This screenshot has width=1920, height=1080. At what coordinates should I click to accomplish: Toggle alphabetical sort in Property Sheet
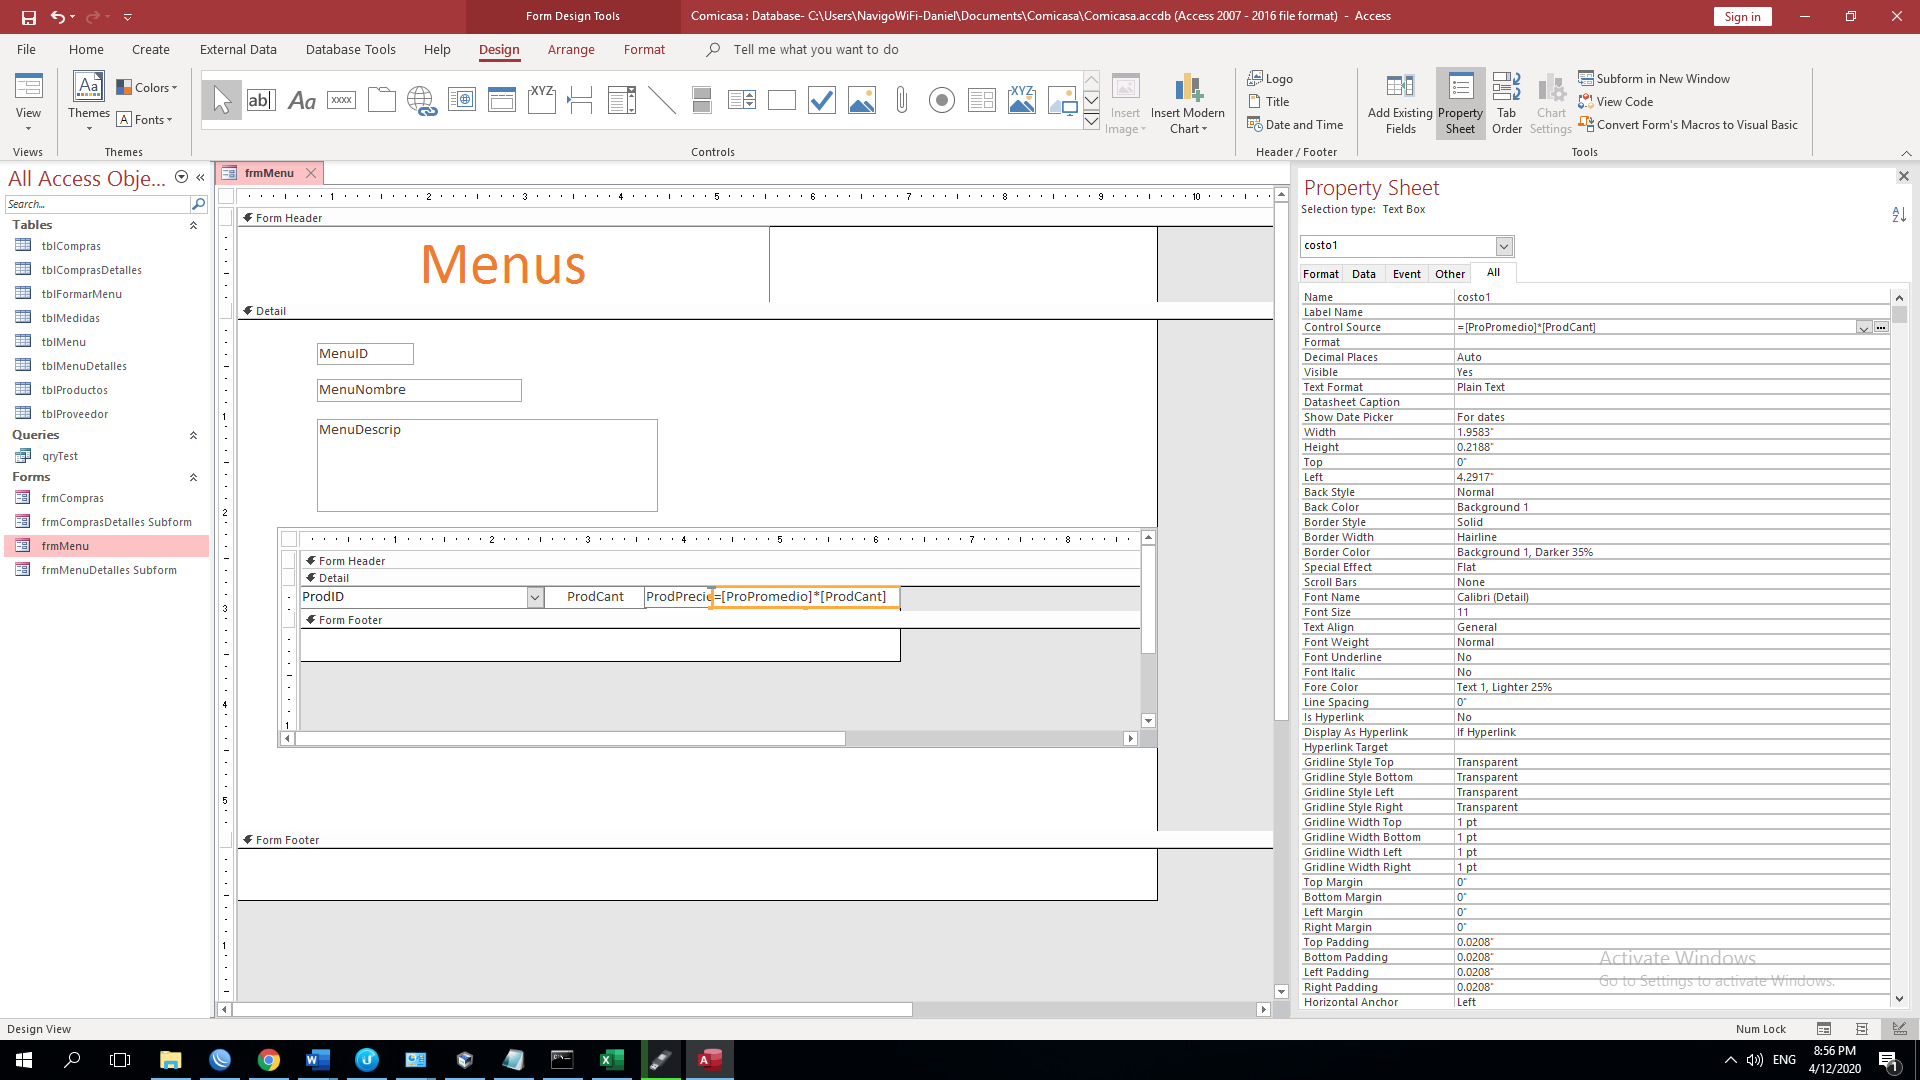coord(1899,214)
